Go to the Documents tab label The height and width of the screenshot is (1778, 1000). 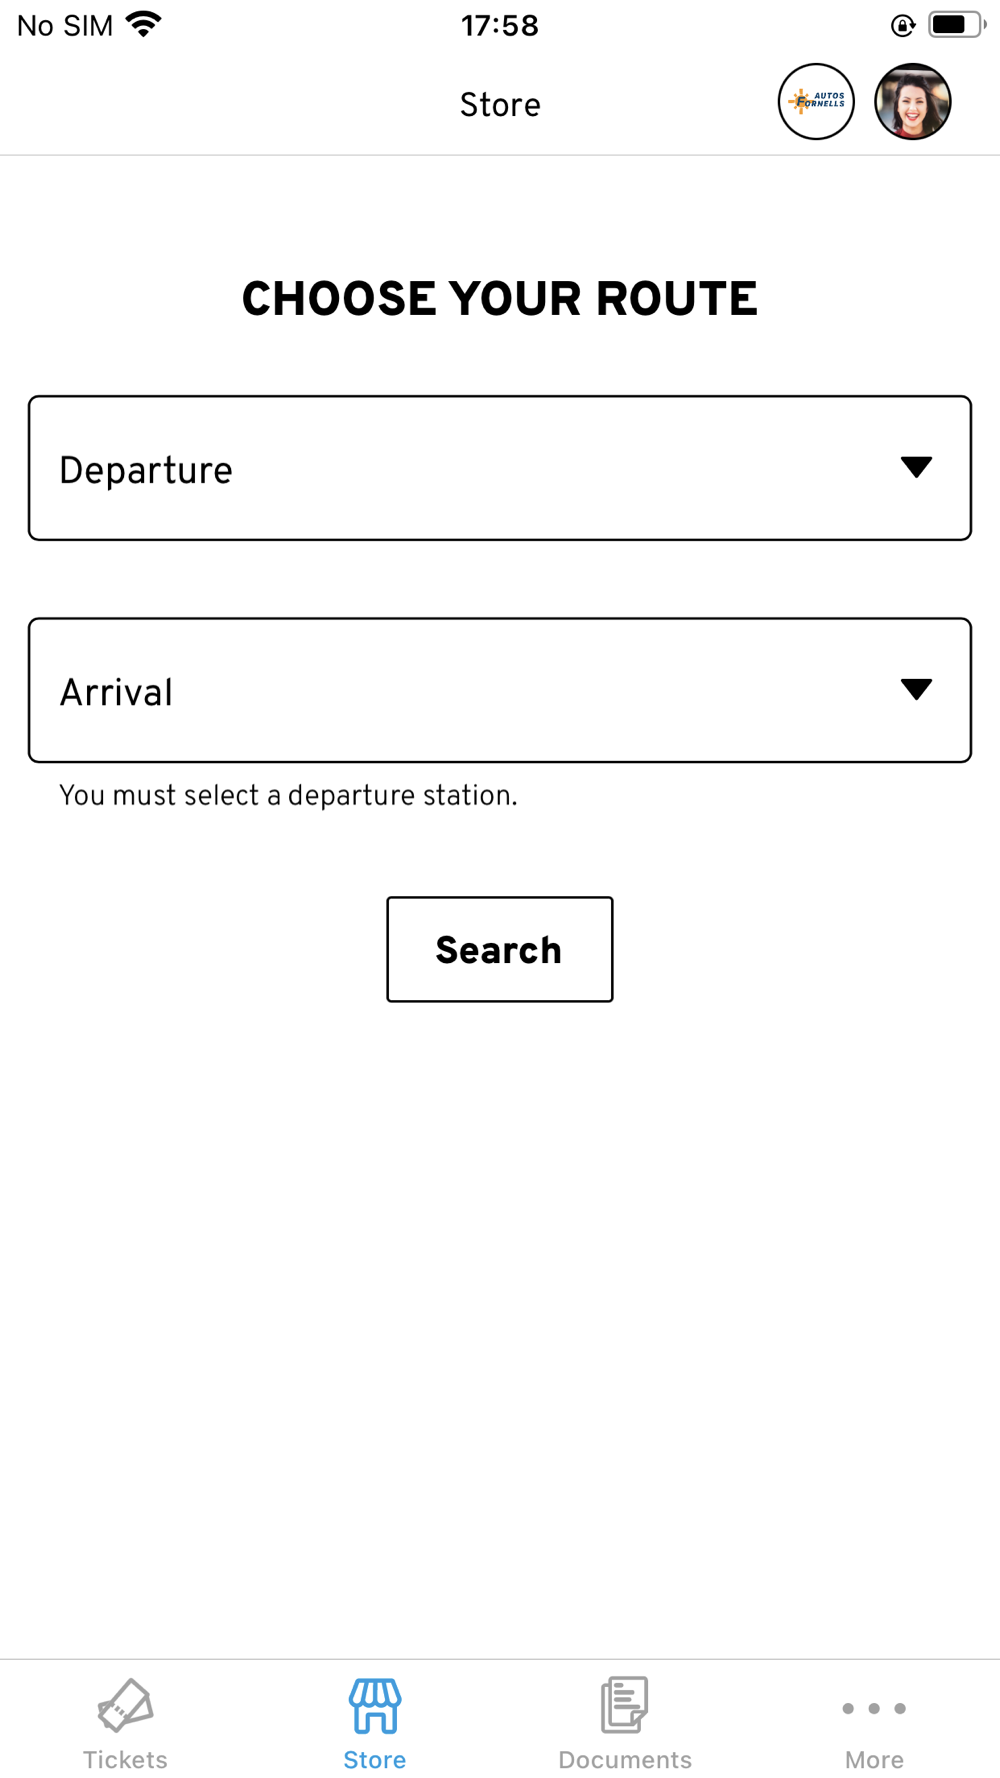click(625, 1759)
